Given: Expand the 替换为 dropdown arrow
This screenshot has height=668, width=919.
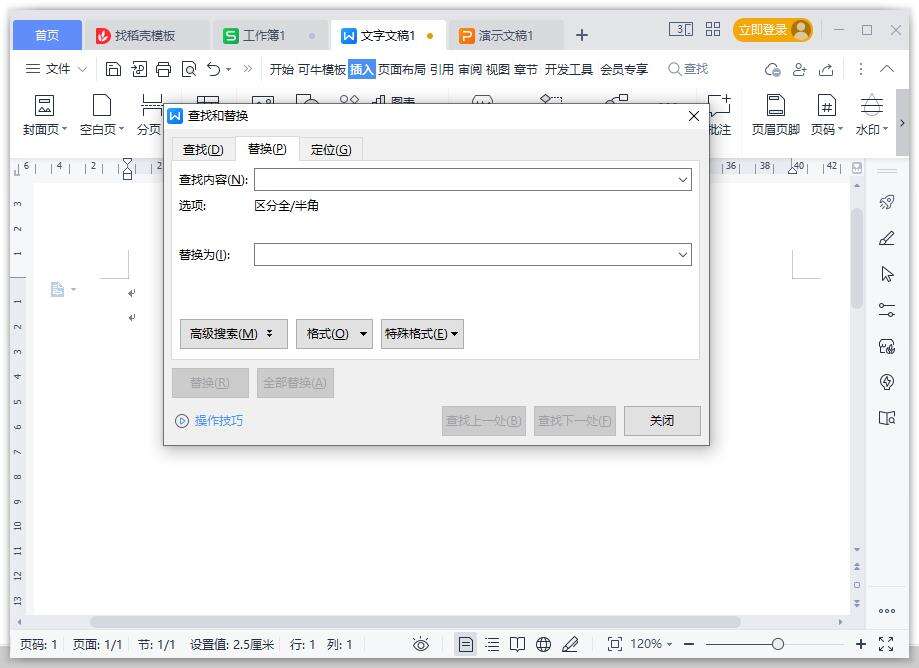Looking at the screenshot, I should [x=683, y=255].
